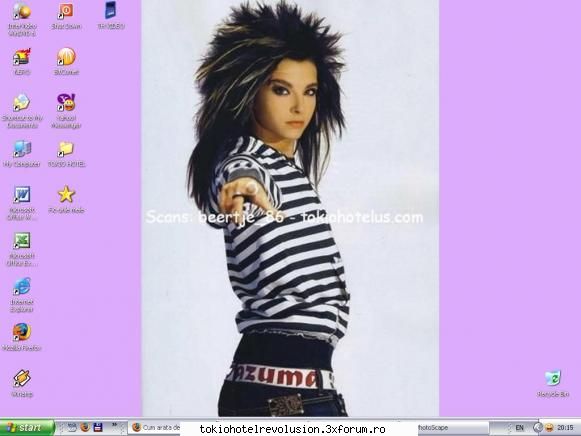
Task: Click the Yahoo Messenger smiley tray icon
Action: pos(549,428)
